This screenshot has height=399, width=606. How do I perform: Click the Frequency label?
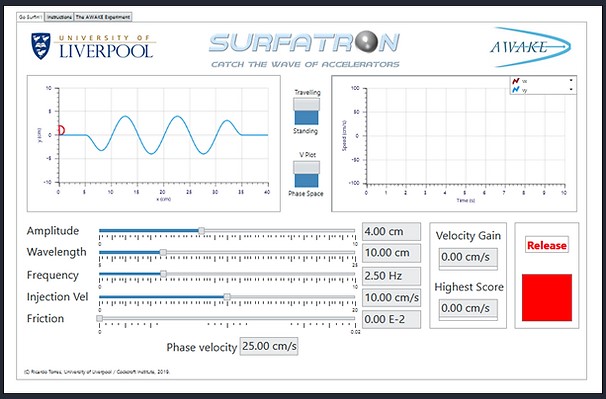click(53, 276)
